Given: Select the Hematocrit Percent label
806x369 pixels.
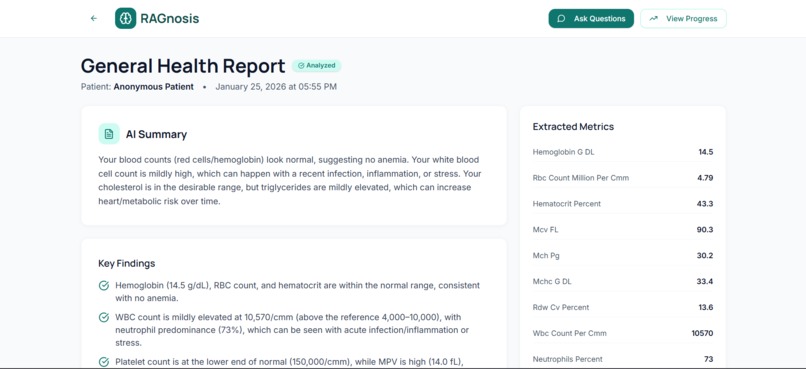Looking at the screenshot, I should (566, 204).
